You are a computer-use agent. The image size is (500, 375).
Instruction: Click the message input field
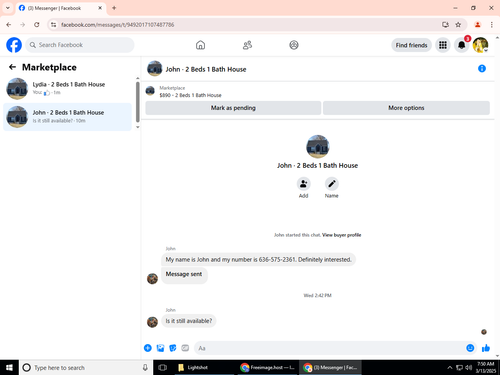329,348
